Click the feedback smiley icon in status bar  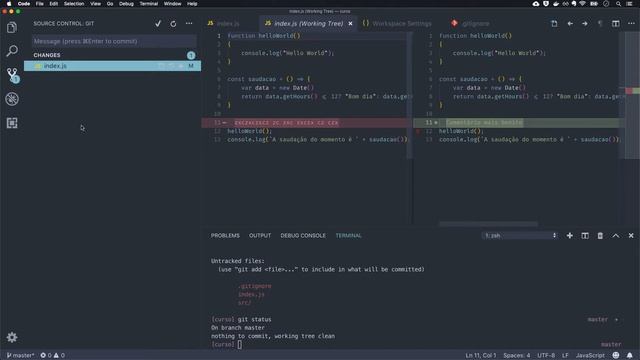616,355
